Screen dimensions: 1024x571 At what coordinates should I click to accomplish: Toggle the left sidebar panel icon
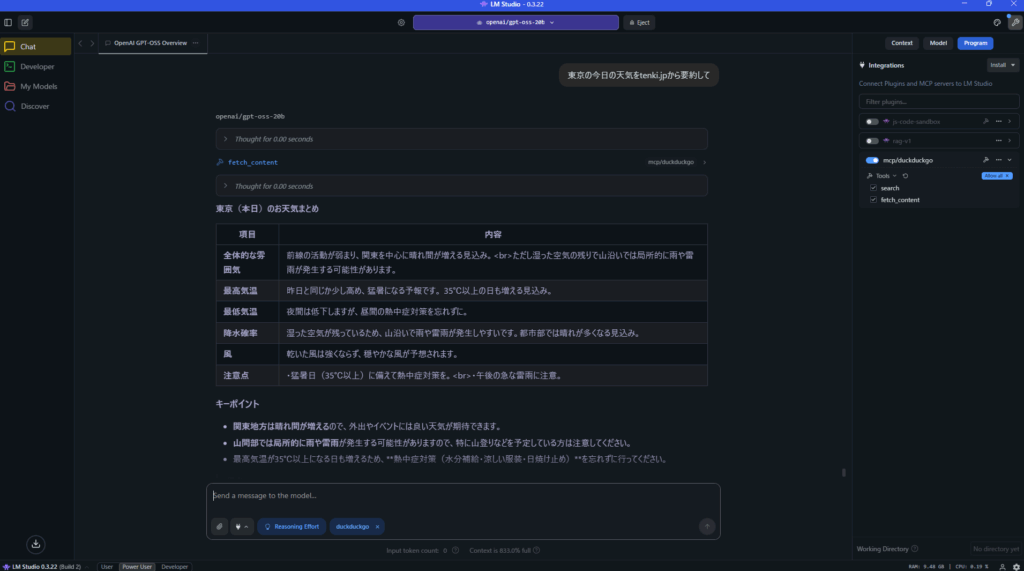click(x=8, y=22)
